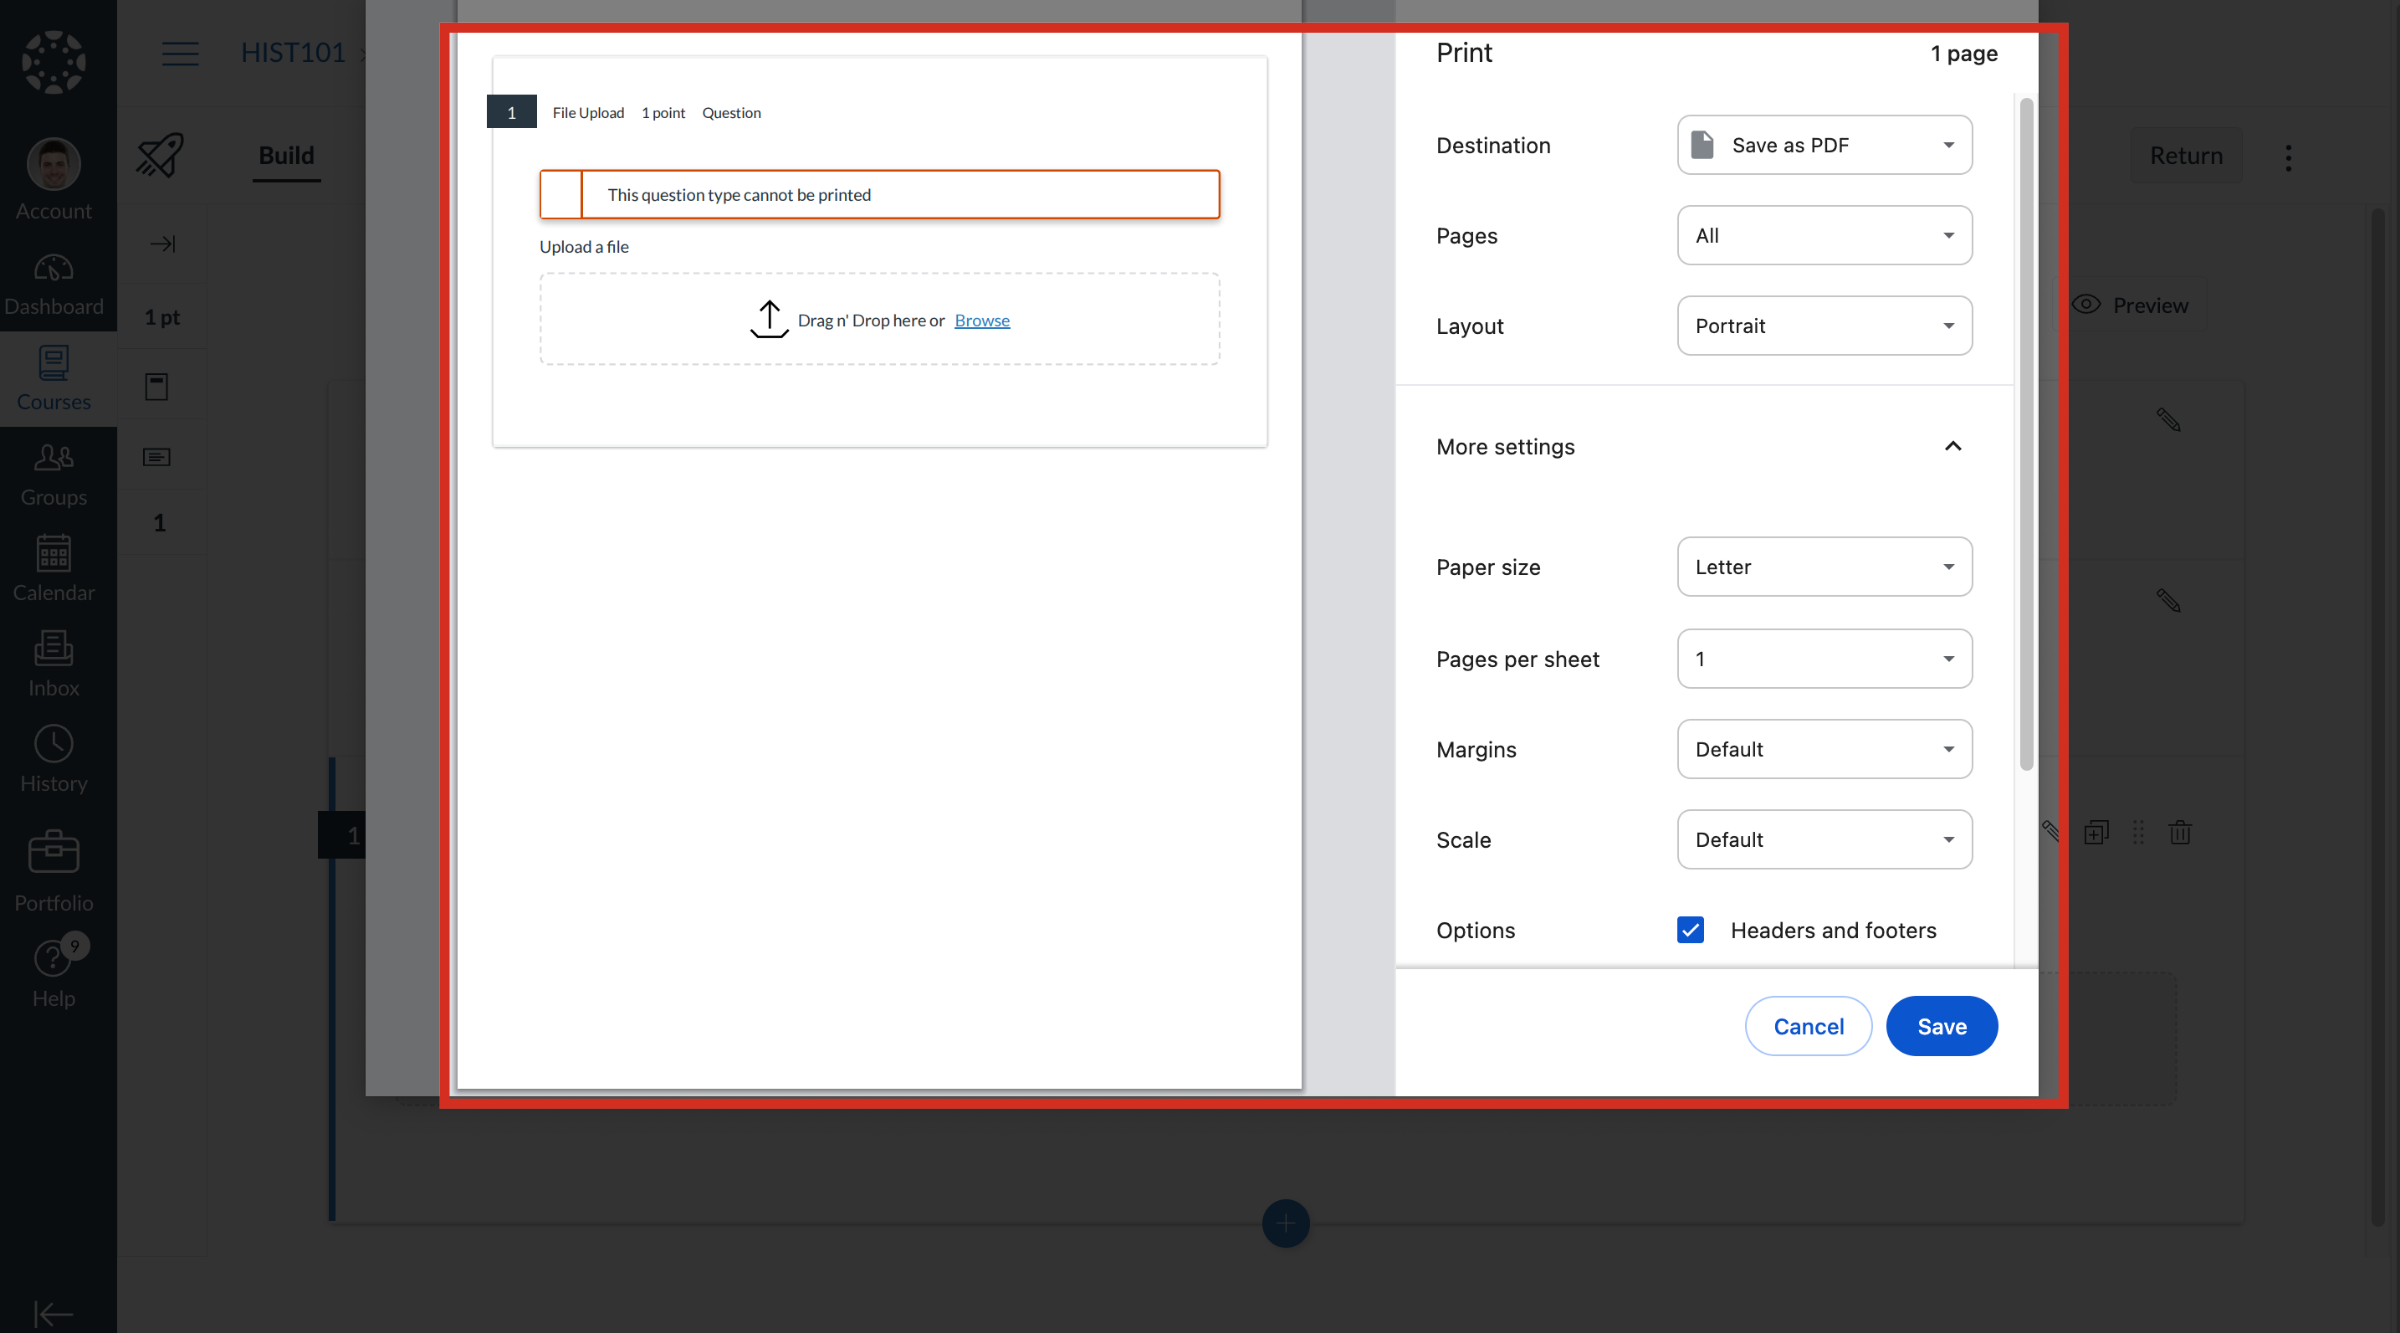The width and height of the screenshot is (2400, 1333).
Task: Open the Pages All dropdown
Action: (x=1824, y=236)
